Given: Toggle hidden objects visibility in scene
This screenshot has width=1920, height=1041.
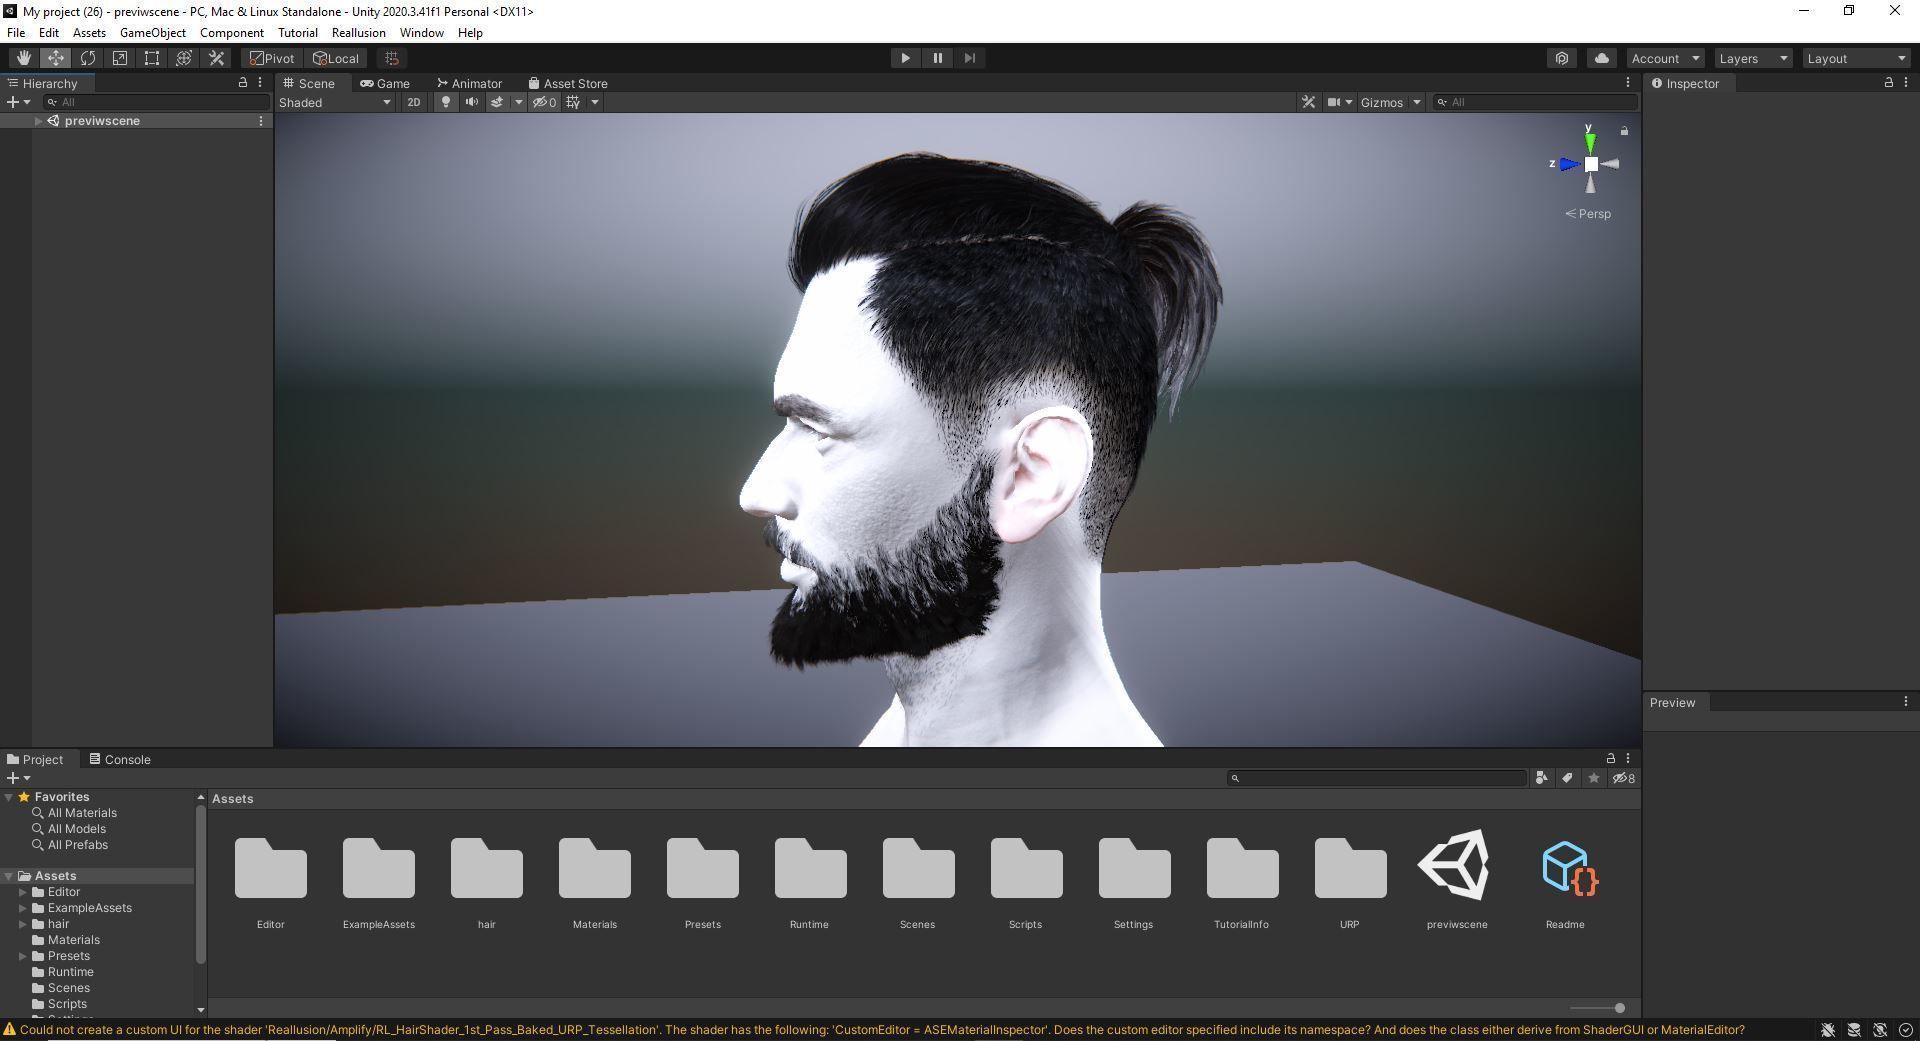Looking at the screenshot, I should click(544, 102).
